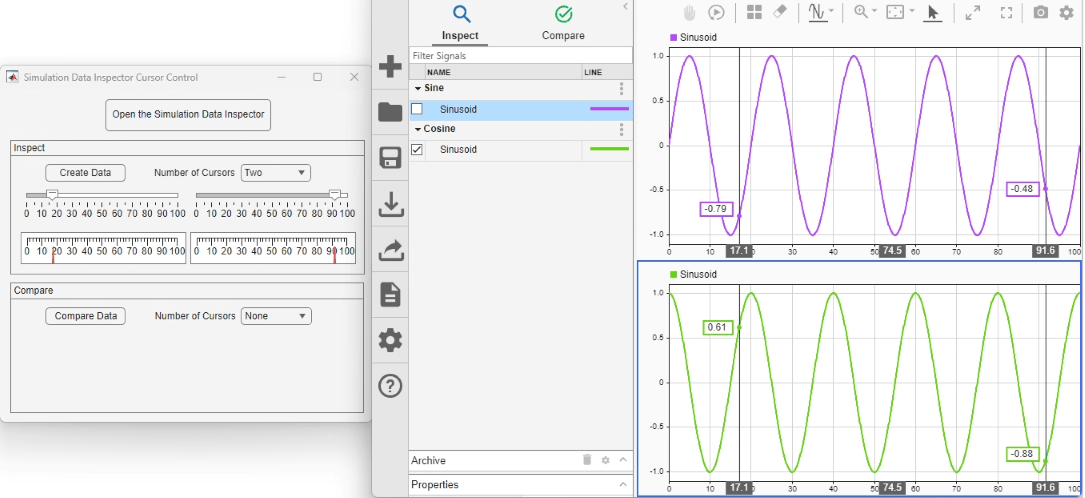Click the right cursor slider thumb

[335, 196]
